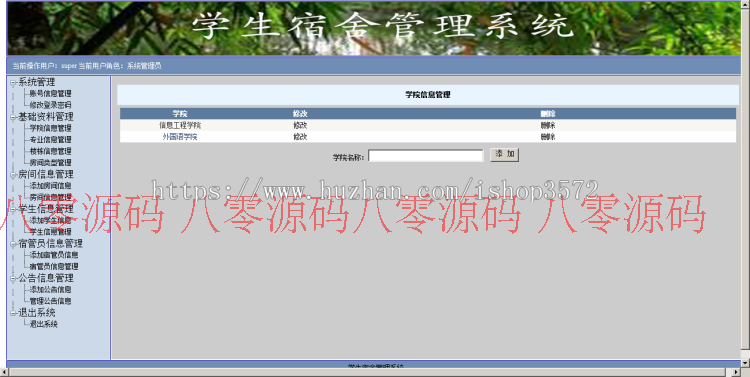750x377 pixels.
Task: Click the 基础资料管理 group label
Action: pyautogui.click(x=46, y=117)
